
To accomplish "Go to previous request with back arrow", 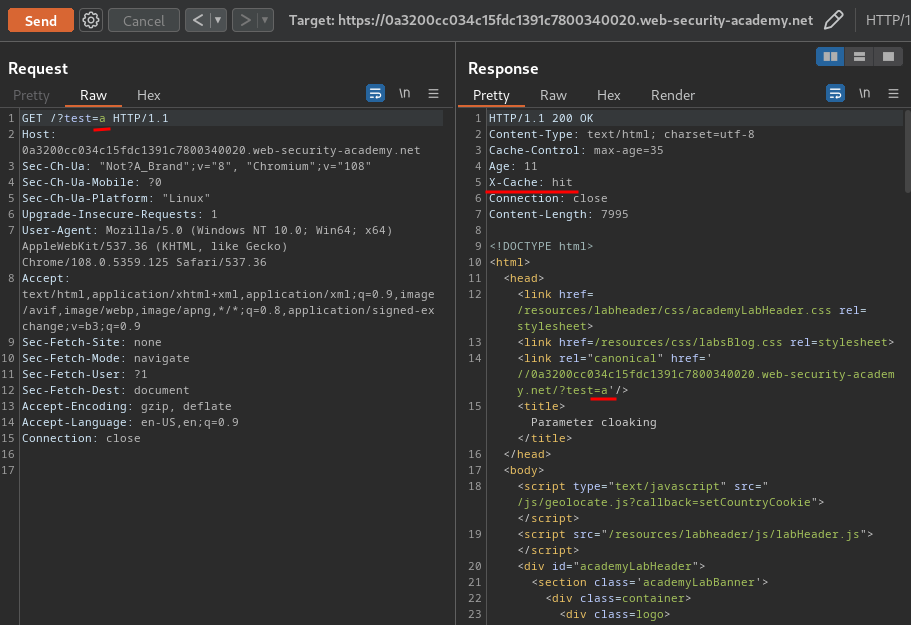I will [x=198, y=20].
